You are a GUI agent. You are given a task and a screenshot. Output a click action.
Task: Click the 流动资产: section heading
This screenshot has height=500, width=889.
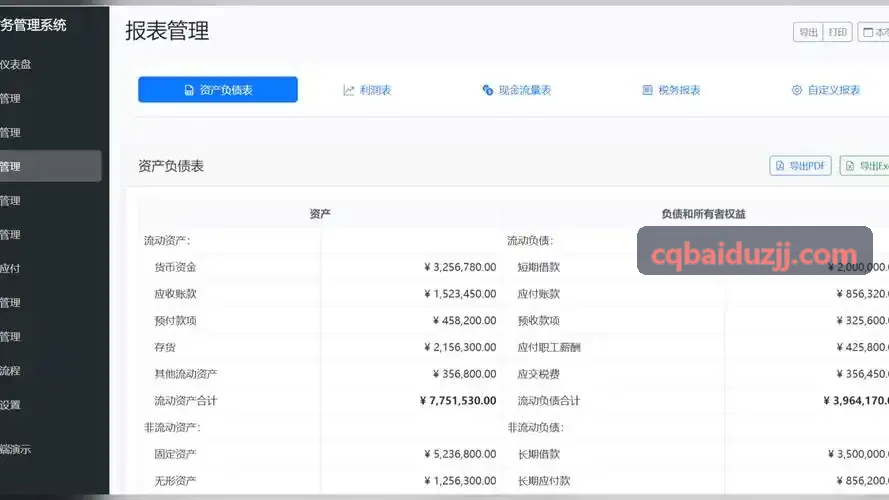[x=167, y=240]
